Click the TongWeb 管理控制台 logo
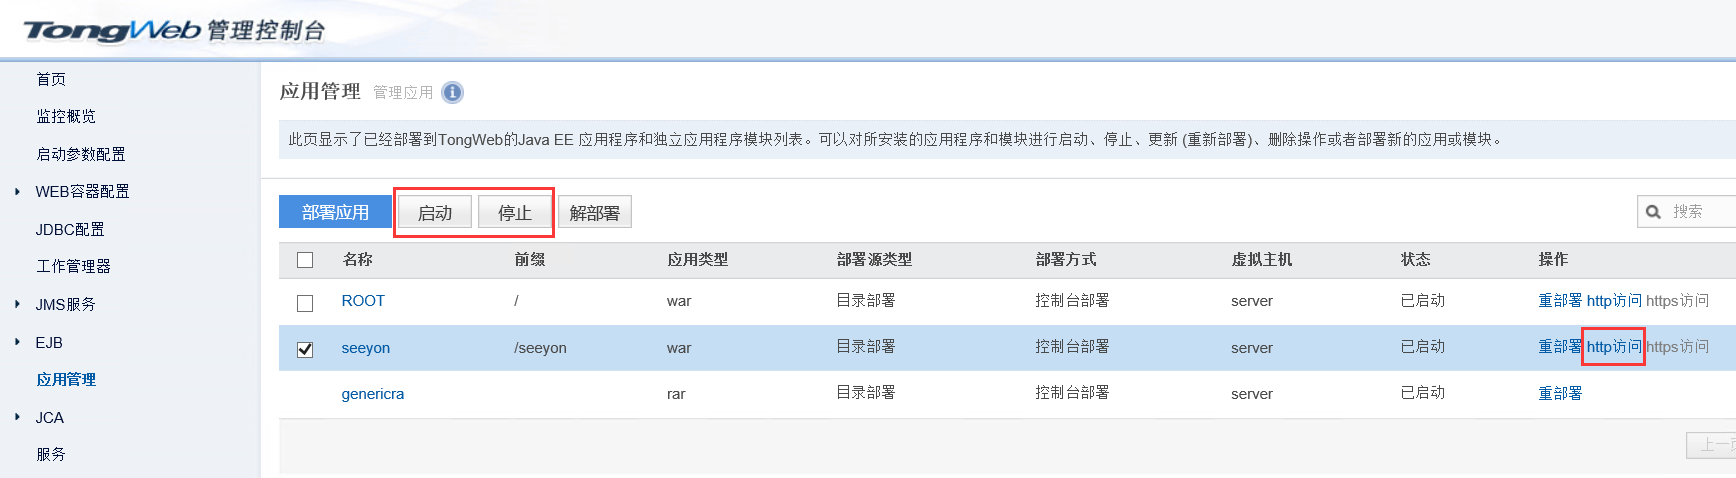This screenshot has height=478, width=1736. (x=175, y=31)
